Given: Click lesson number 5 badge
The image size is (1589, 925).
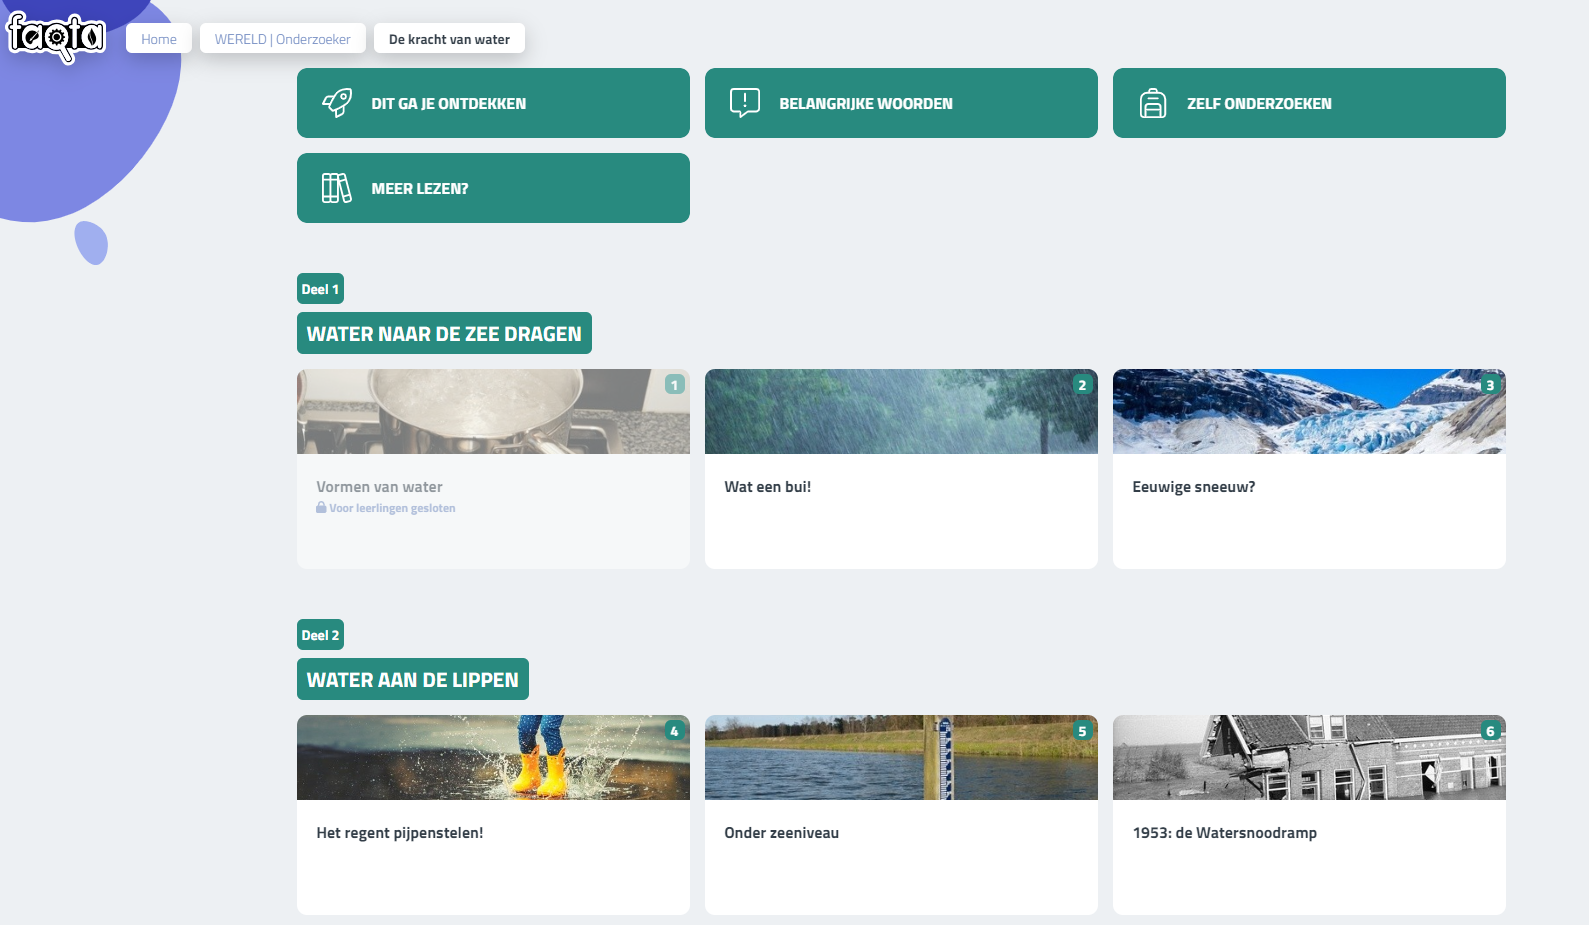Looking at the screenshot, I should pyautogui.click(x=1083, y=730).
